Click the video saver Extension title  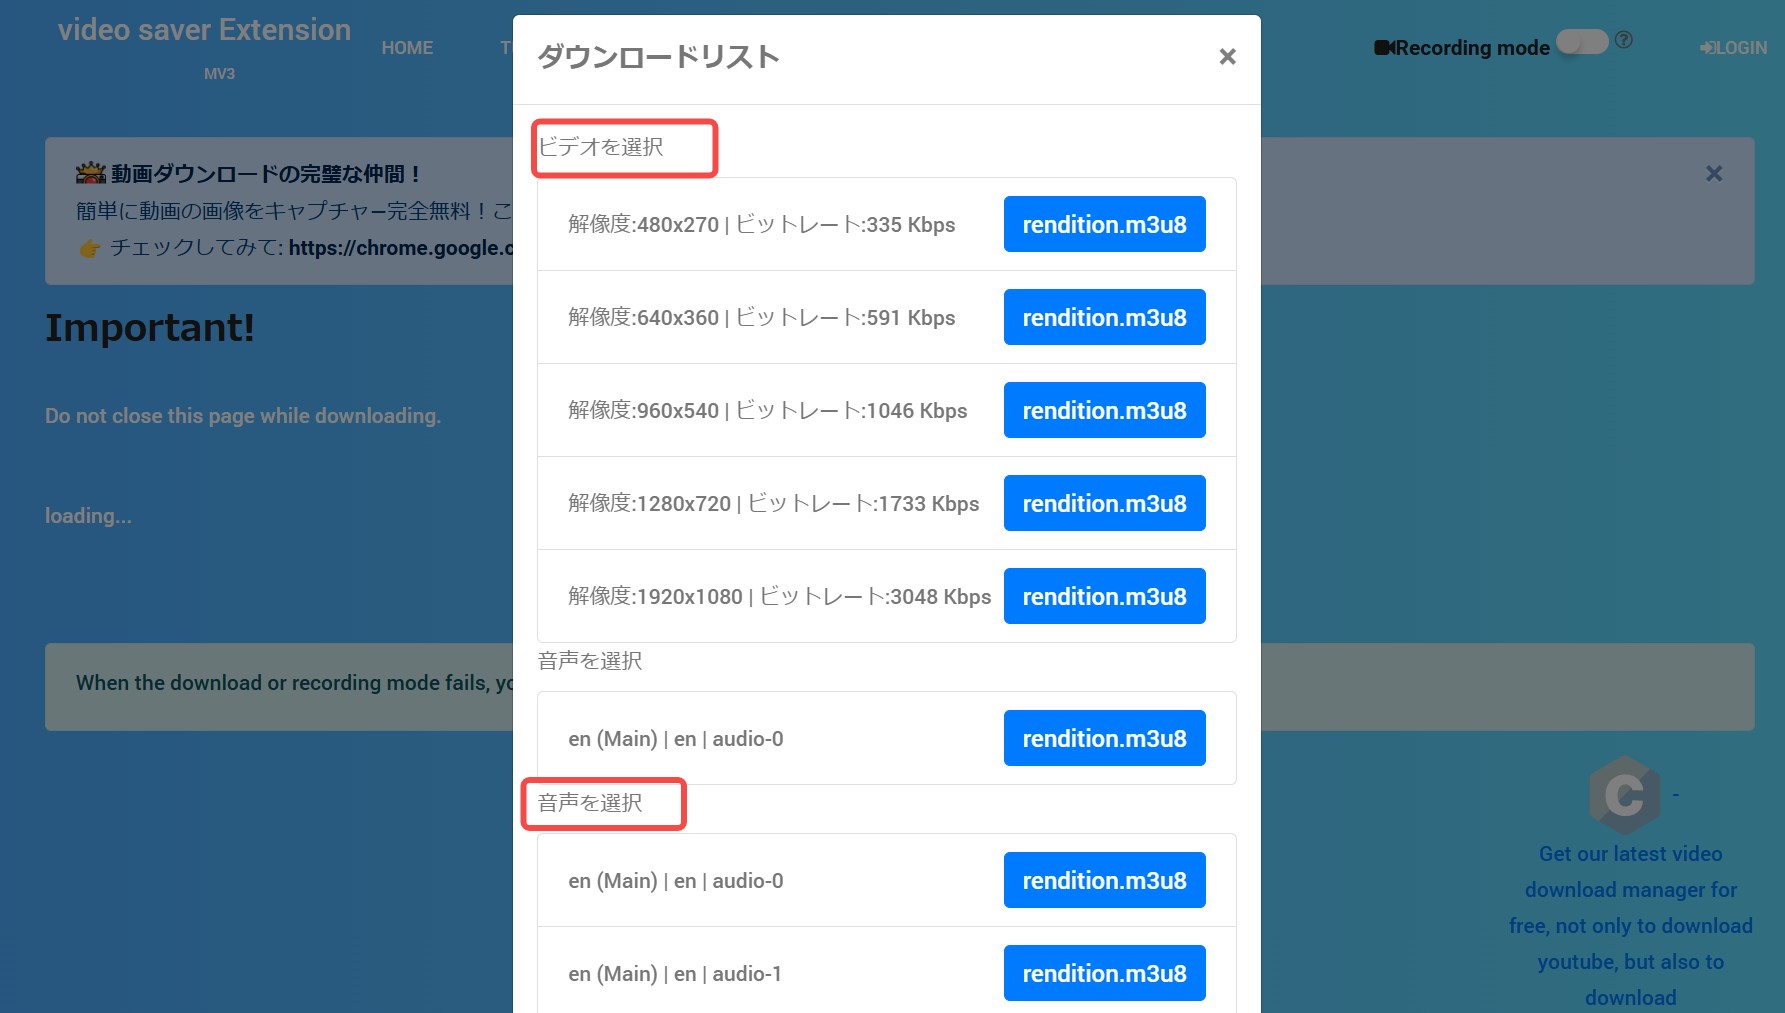204,30
